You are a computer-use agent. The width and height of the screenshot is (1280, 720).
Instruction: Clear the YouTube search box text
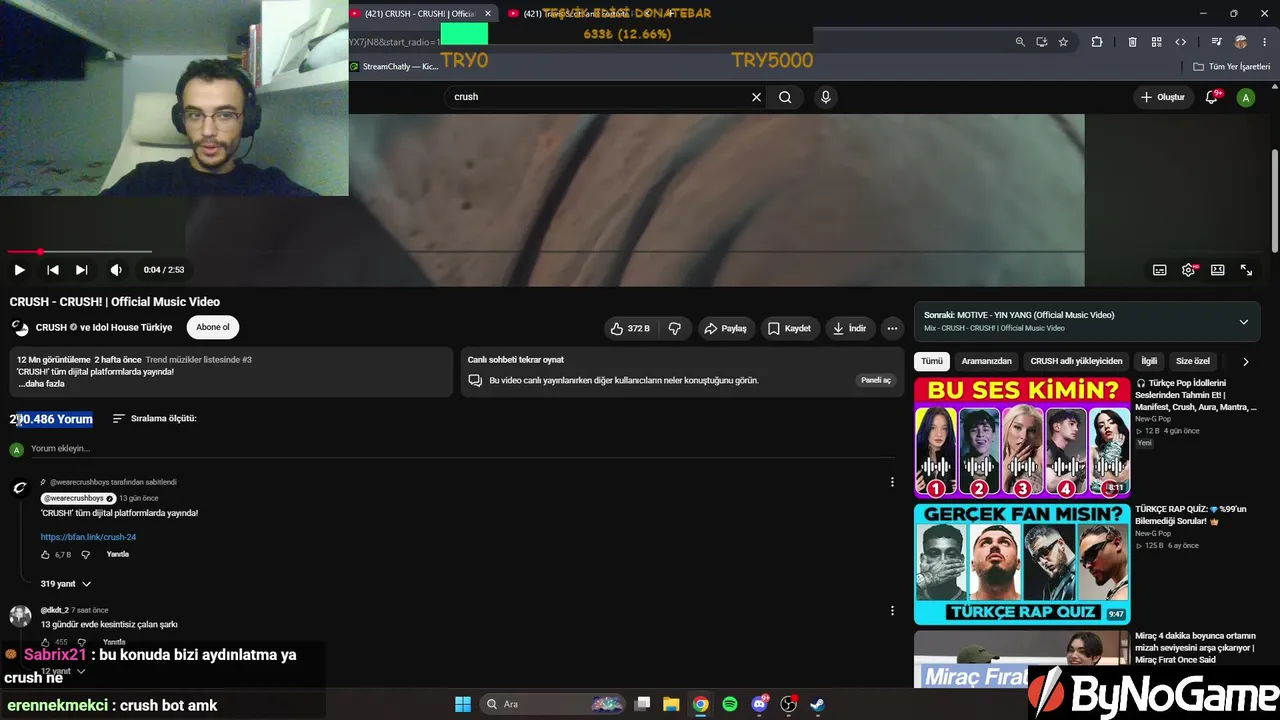point(757,97)
